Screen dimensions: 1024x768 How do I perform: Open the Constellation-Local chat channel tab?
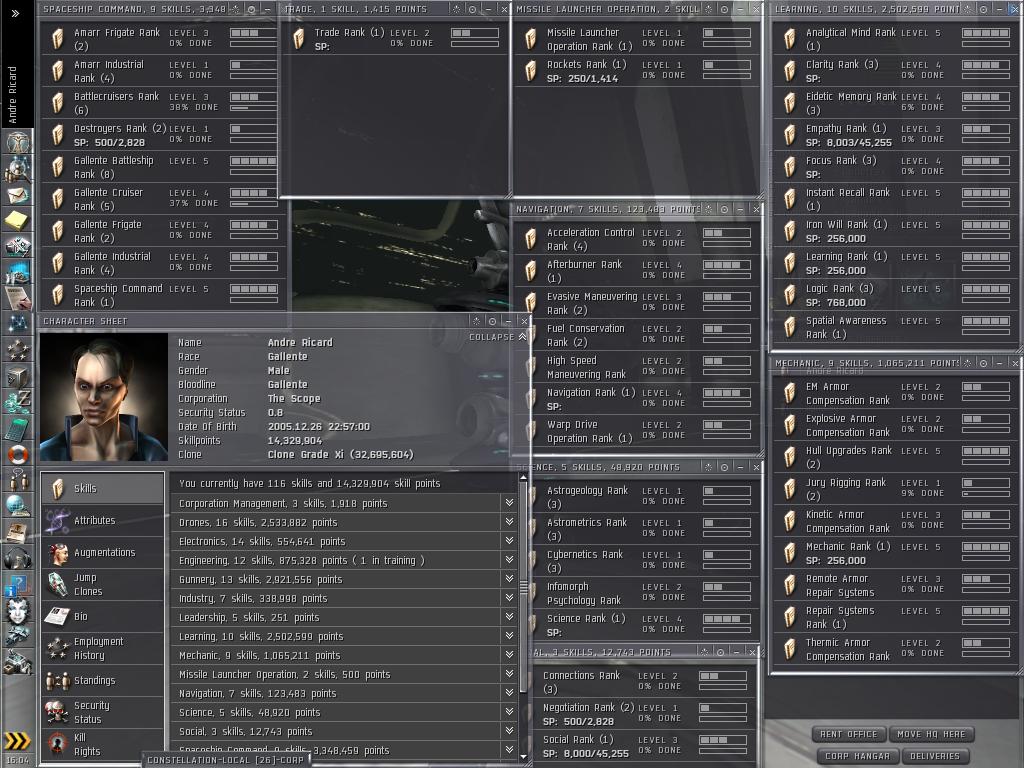(x=225, y=760)
